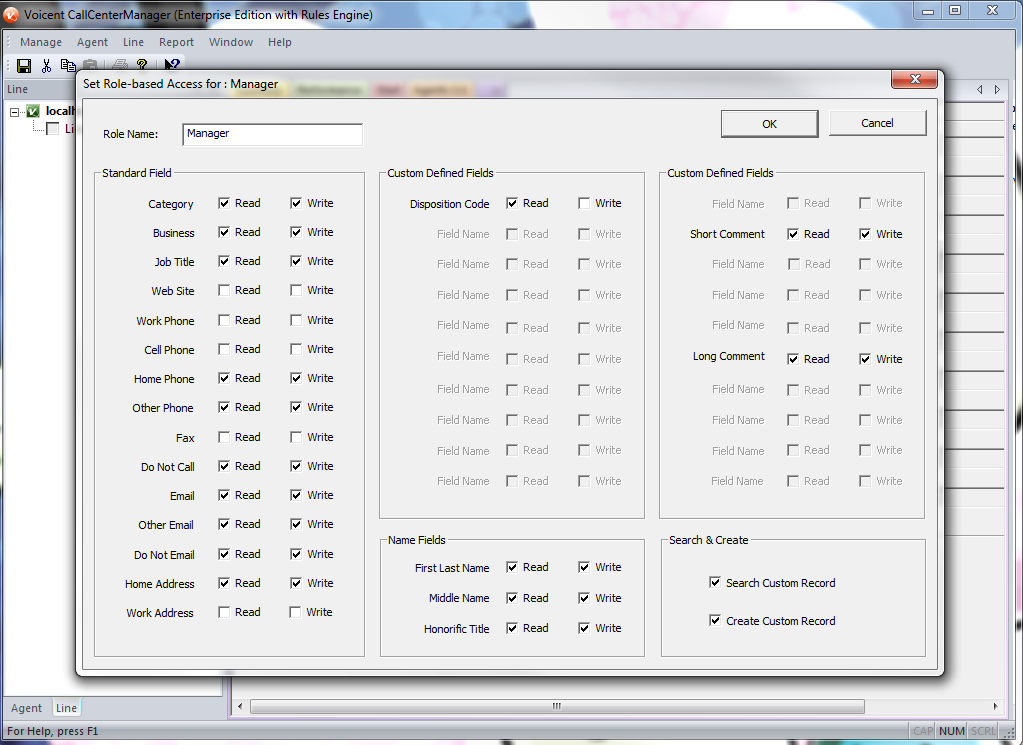Enable Write for Disposition Code
The image size is (1023, 745).
click(584, 203)
